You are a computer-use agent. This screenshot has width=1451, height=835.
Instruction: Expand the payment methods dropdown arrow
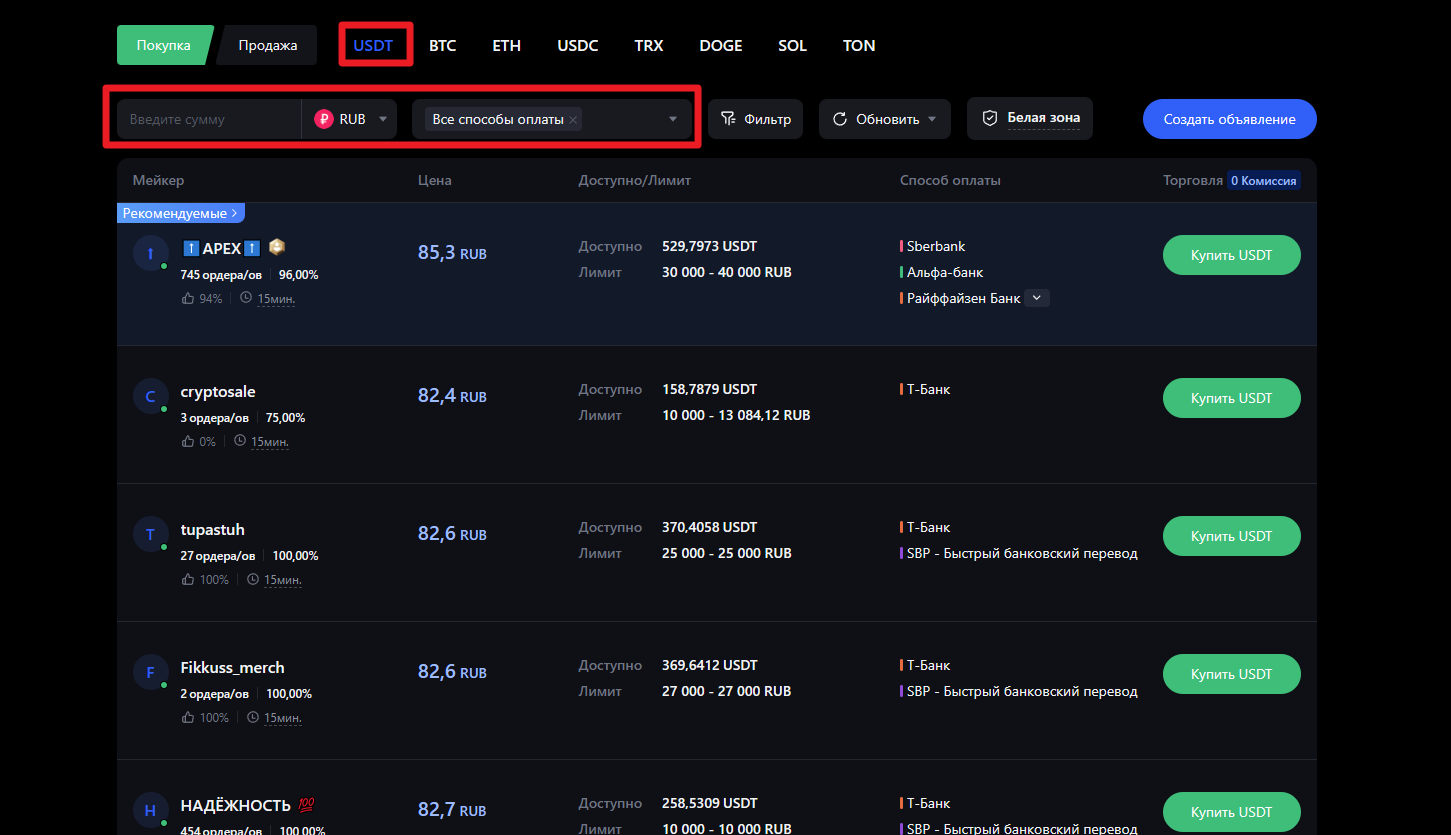click(x=673, y=119)
